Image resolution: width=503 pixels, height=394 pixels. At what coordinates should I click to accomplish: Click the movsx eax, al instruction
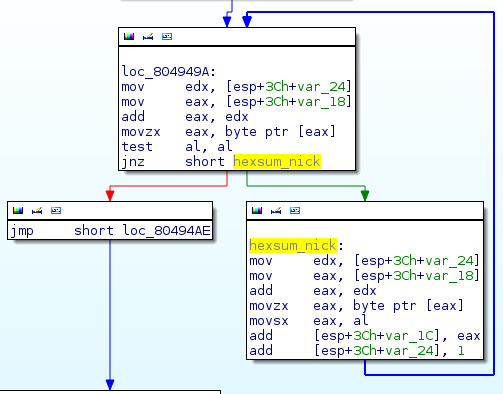tap(309, 321)
